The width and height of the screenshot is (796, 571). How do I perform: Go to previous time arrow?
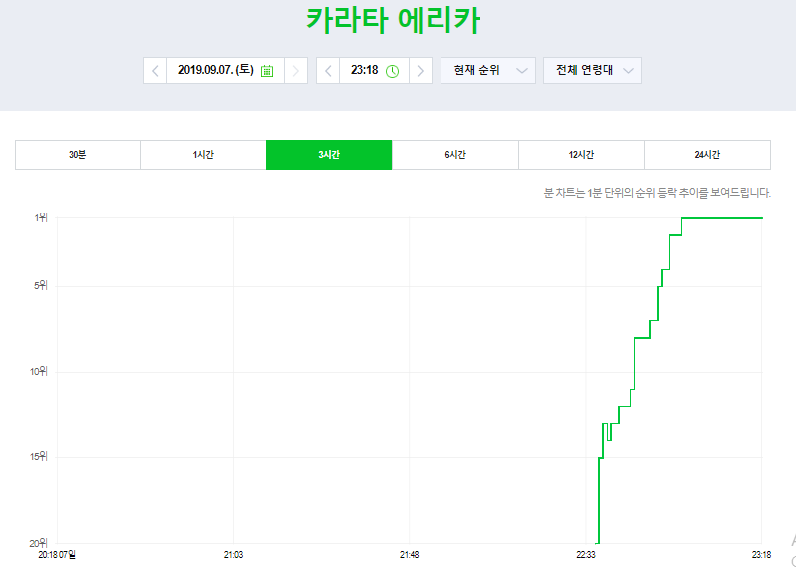(x=328, y=71)
